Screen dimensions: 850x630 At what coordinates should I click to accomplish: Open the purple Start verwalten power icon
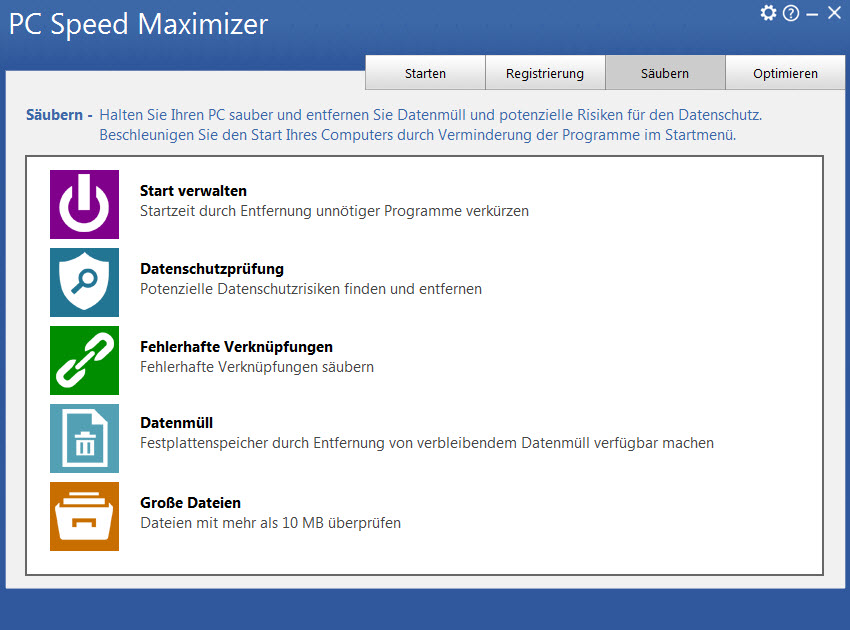[85, 204]
